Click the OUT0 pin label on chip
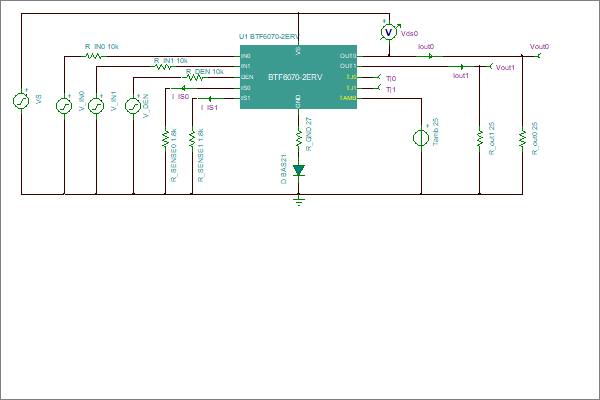Viewport: 600px width, 400px height. coord(348,56)
